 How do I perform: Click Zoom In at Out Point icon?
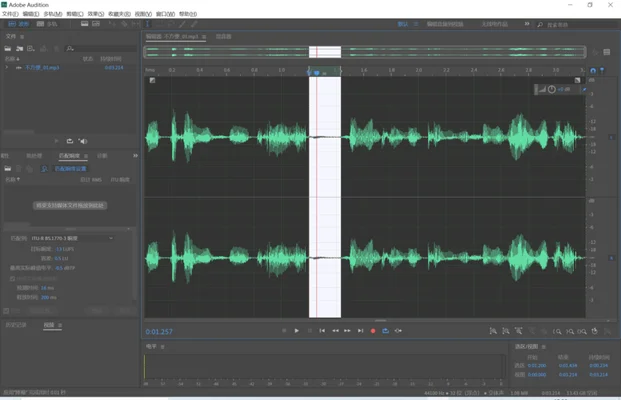[x=570, y=331]
